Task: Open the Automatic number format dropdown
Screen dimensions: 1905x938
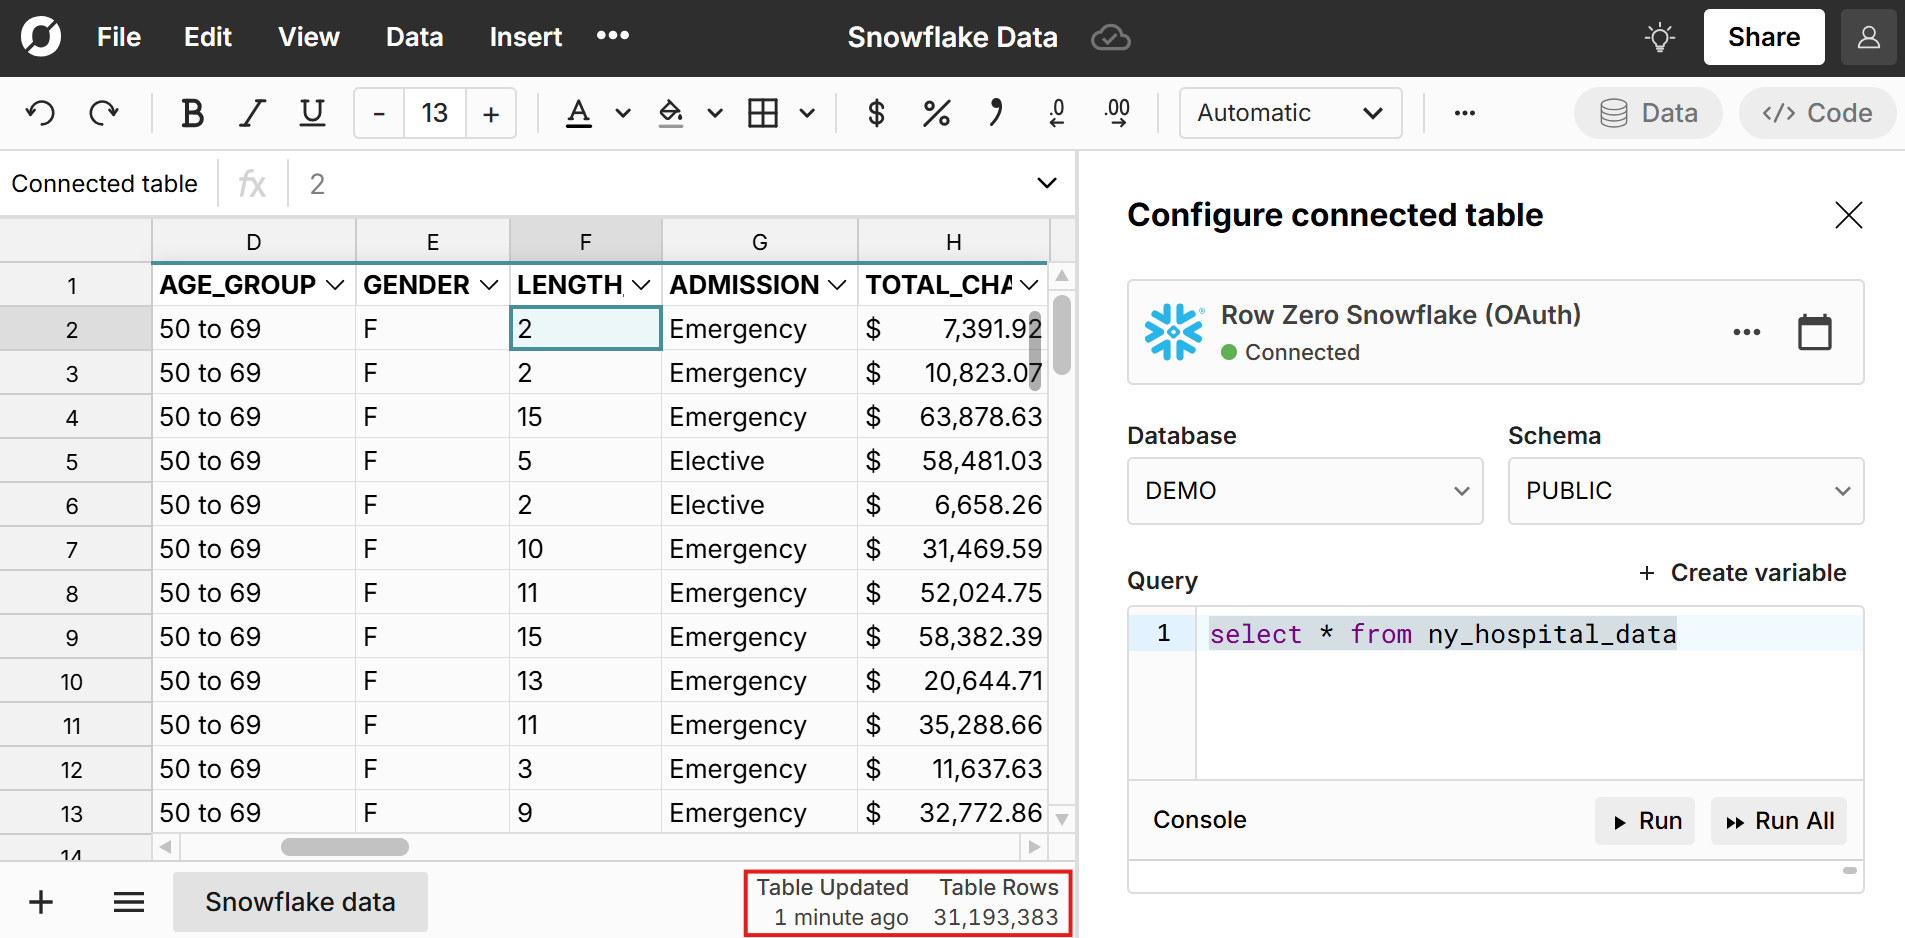Action: coord(1289,113)
